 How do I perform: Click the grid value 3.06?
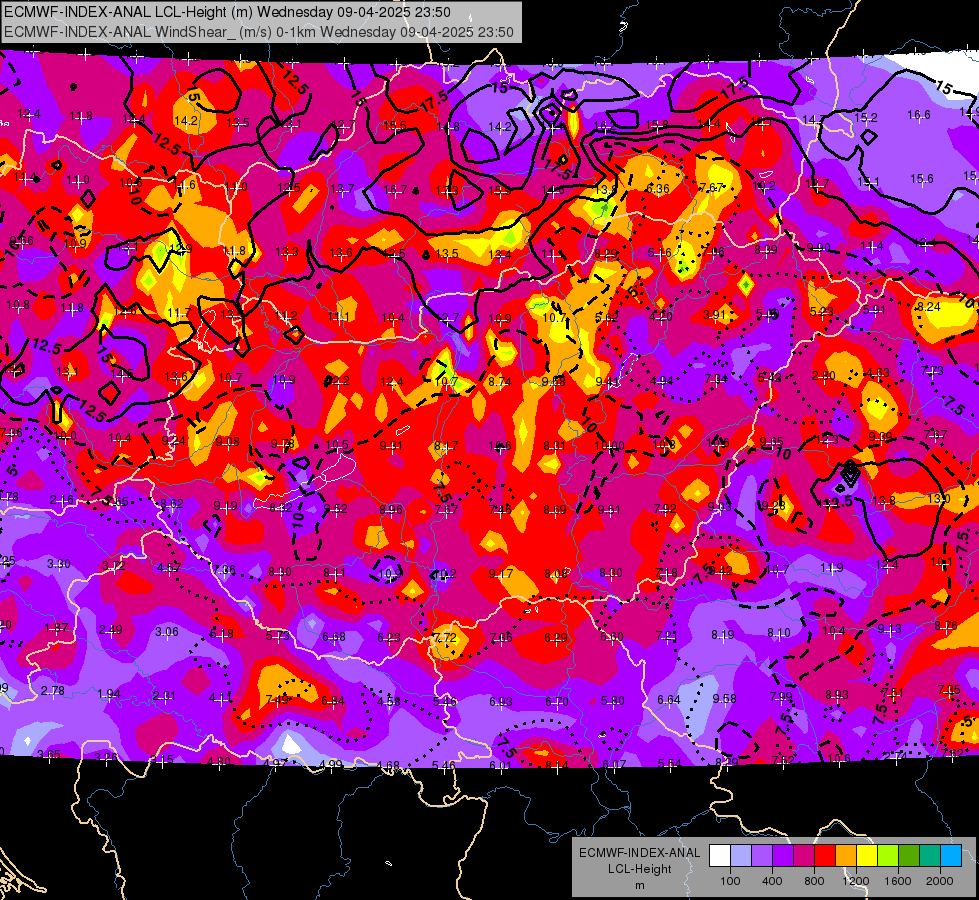[x=167, y=631]
